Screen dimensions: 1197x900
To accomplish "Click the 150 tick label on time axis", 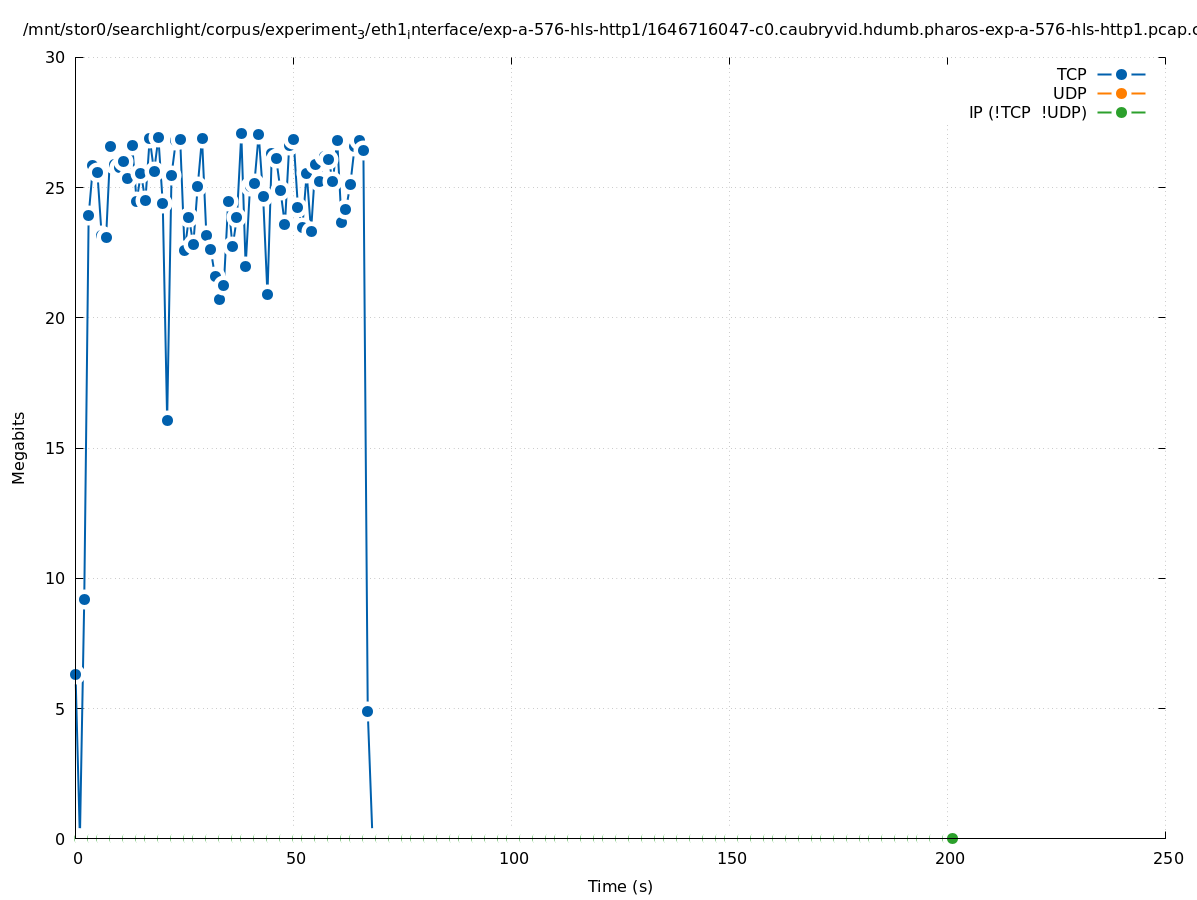I will click(730, 859).
